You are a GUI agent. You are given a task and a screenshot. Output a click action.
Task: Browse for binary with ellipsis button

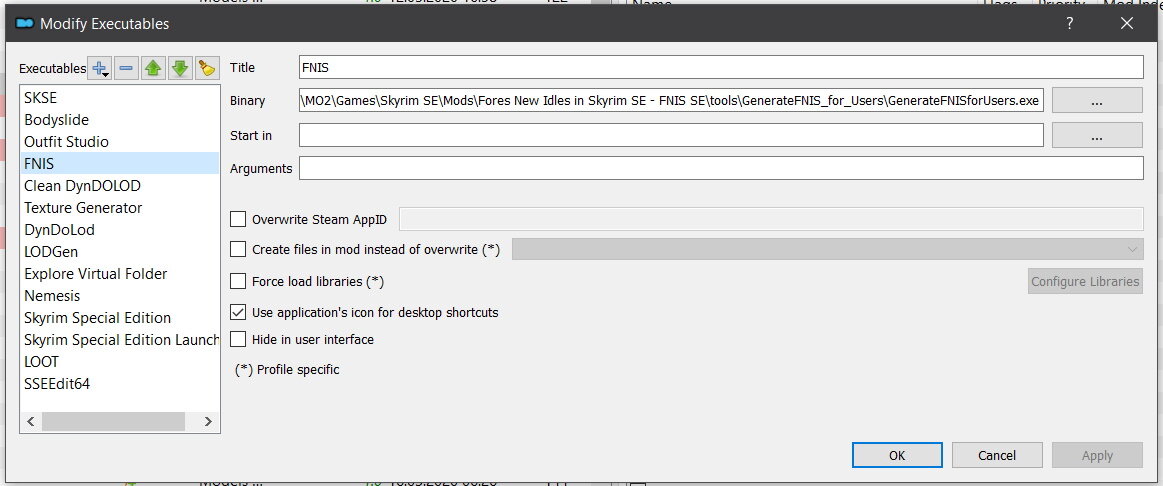click(1097, 101)
